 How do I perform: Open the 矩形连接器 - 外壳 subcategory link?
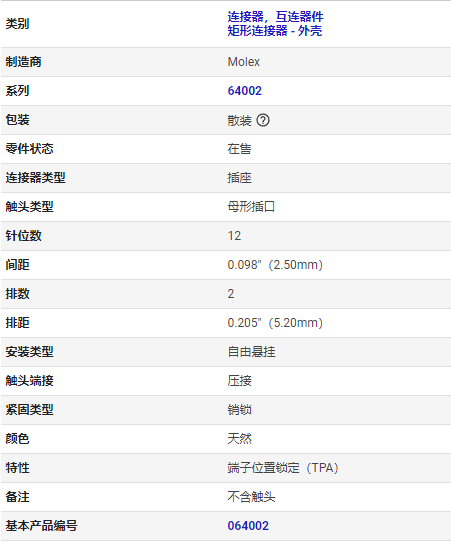click(x=275, y=31)
